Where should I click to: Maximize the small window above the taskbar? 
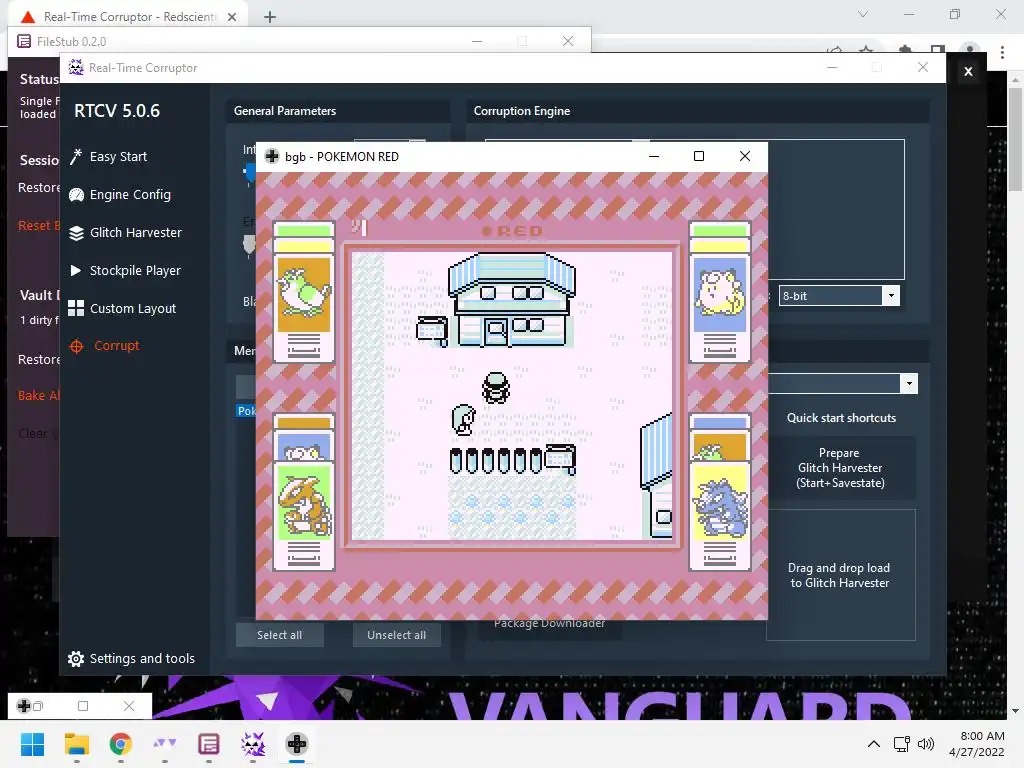[83, 706]
